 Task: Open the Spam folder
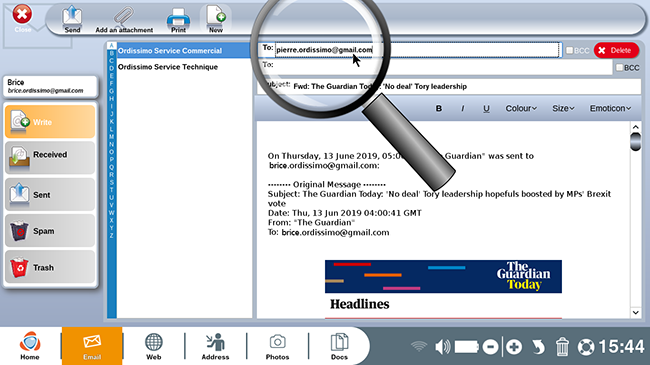click(x=50, y=231)
